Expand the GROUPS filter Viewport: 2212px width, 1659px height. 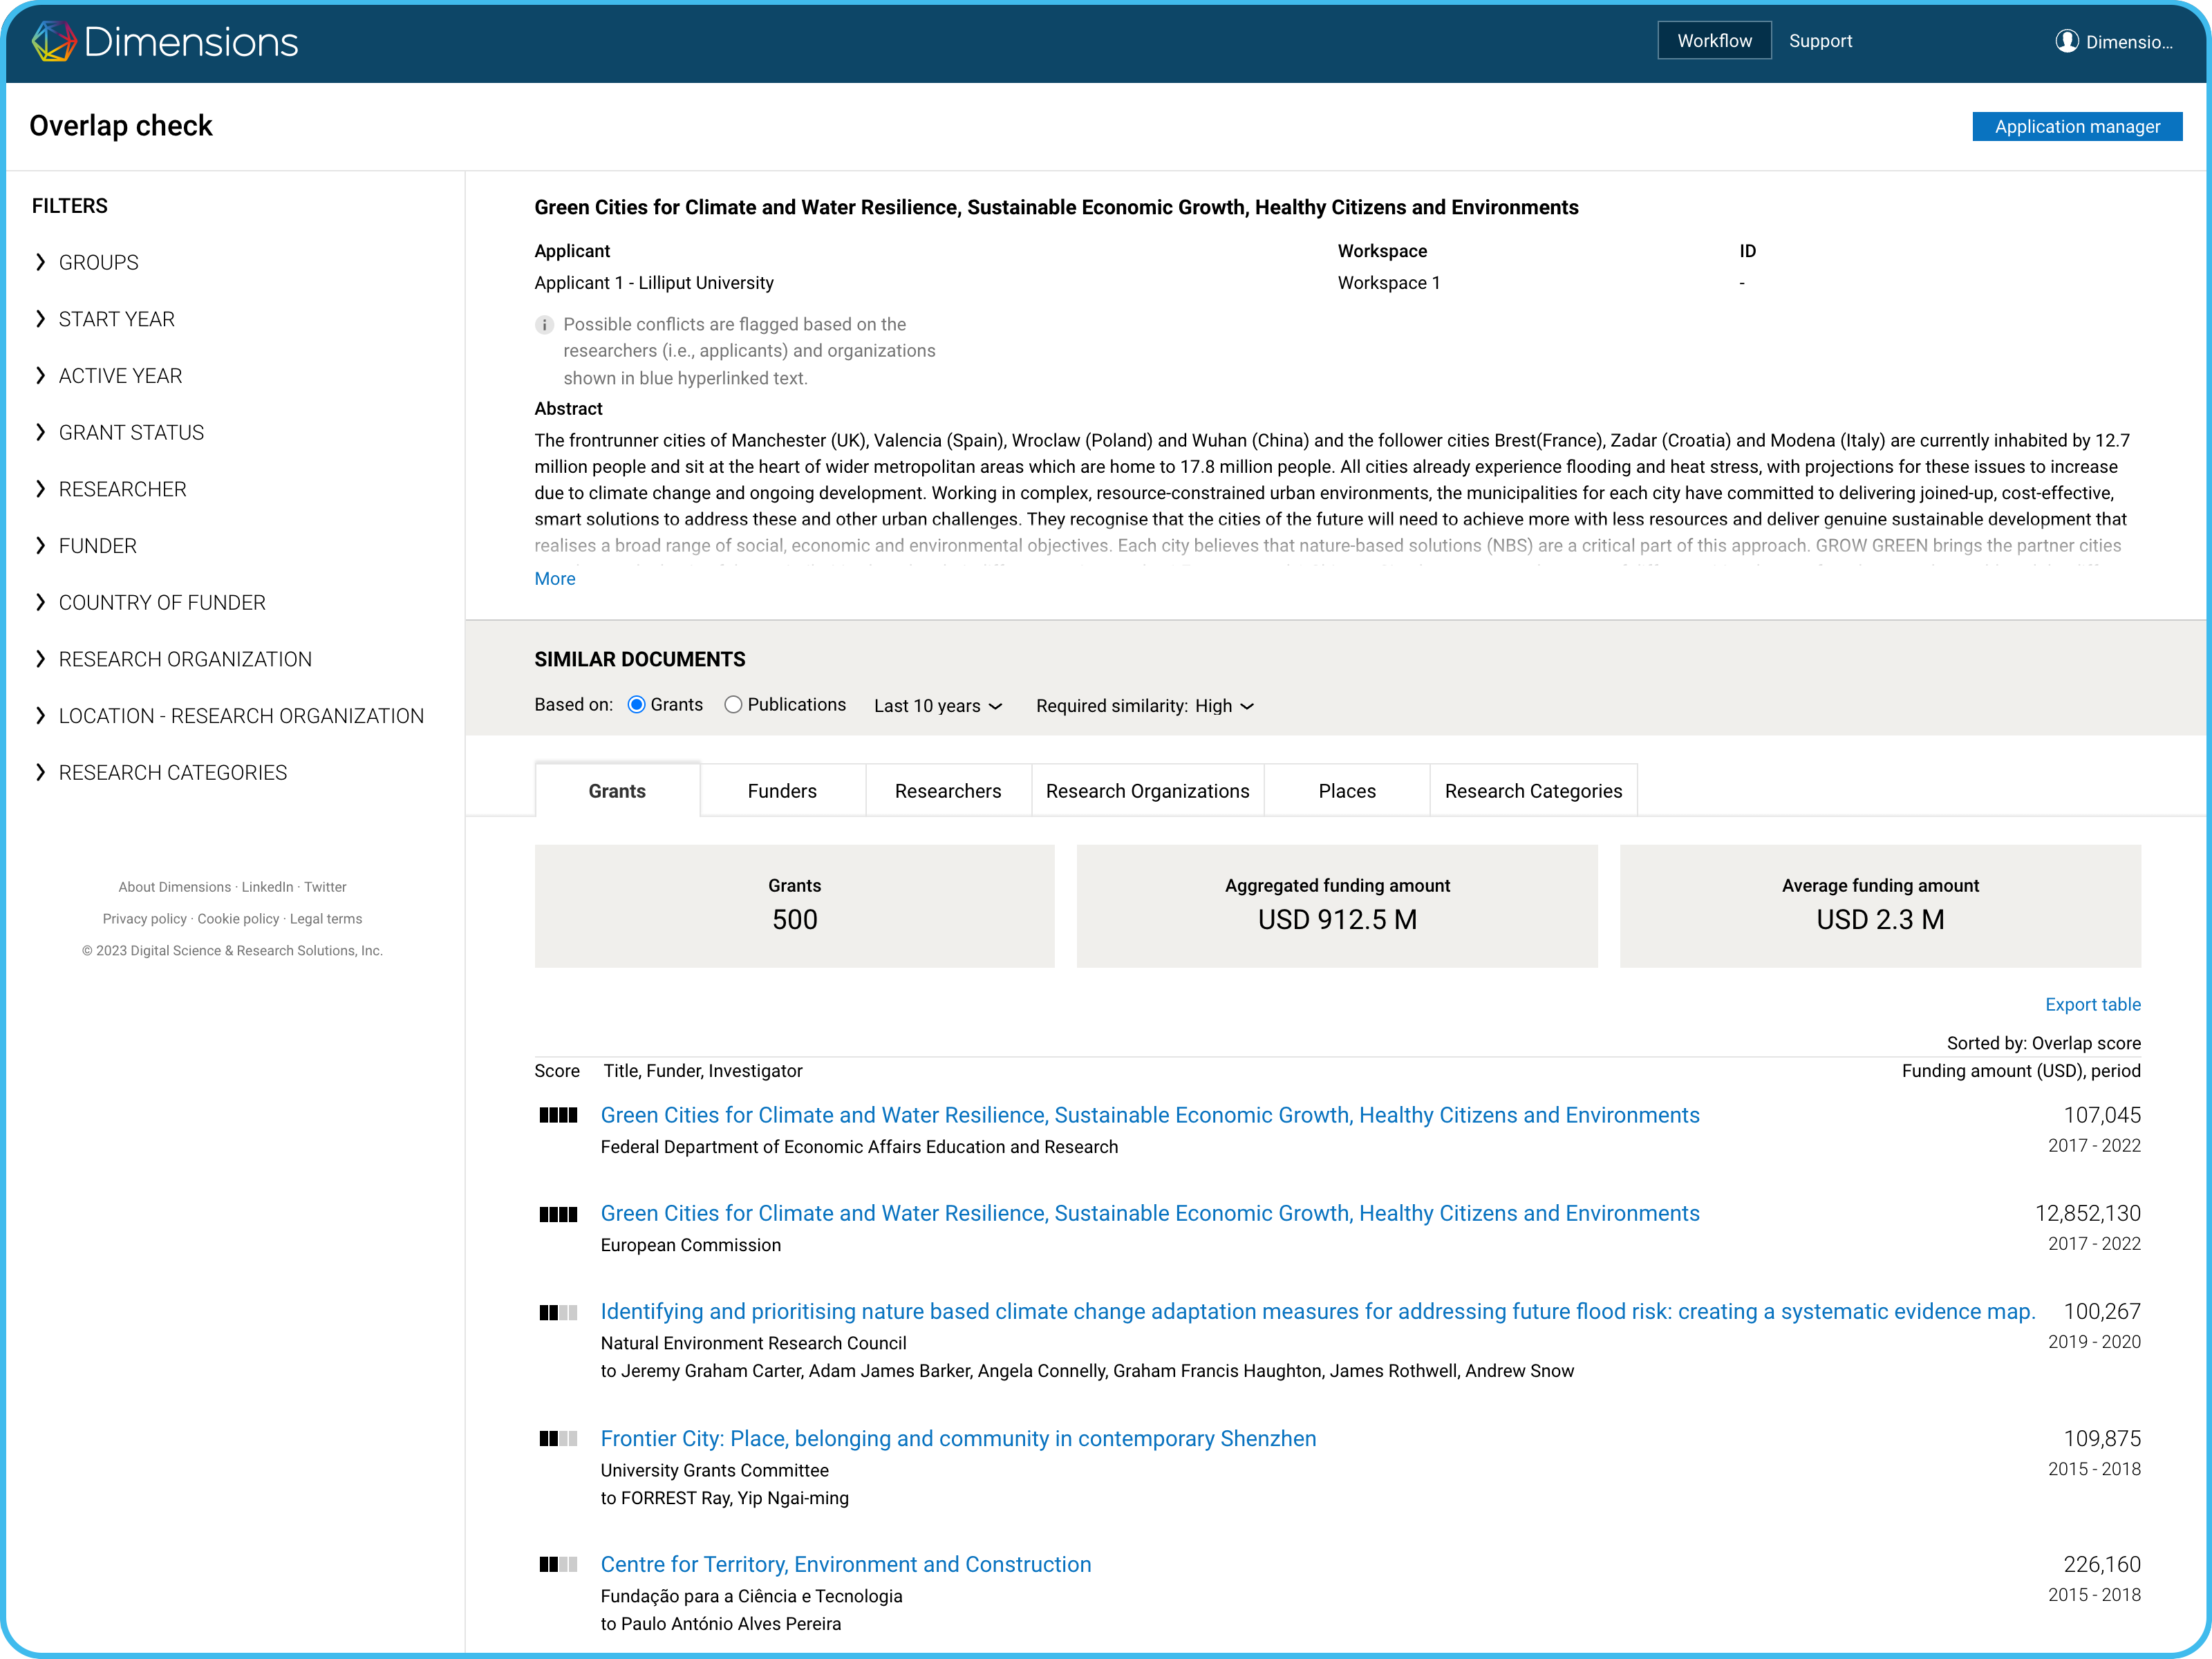click(98, 262)
